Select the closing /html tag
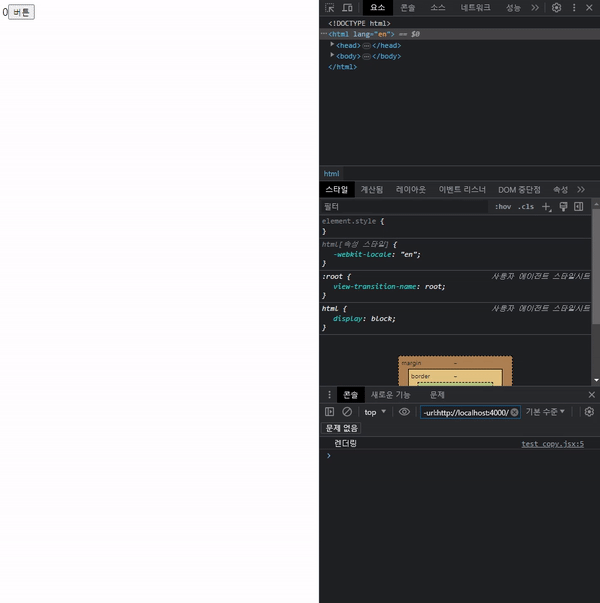The width and height of the screenshot is (600, 603). 342,67
